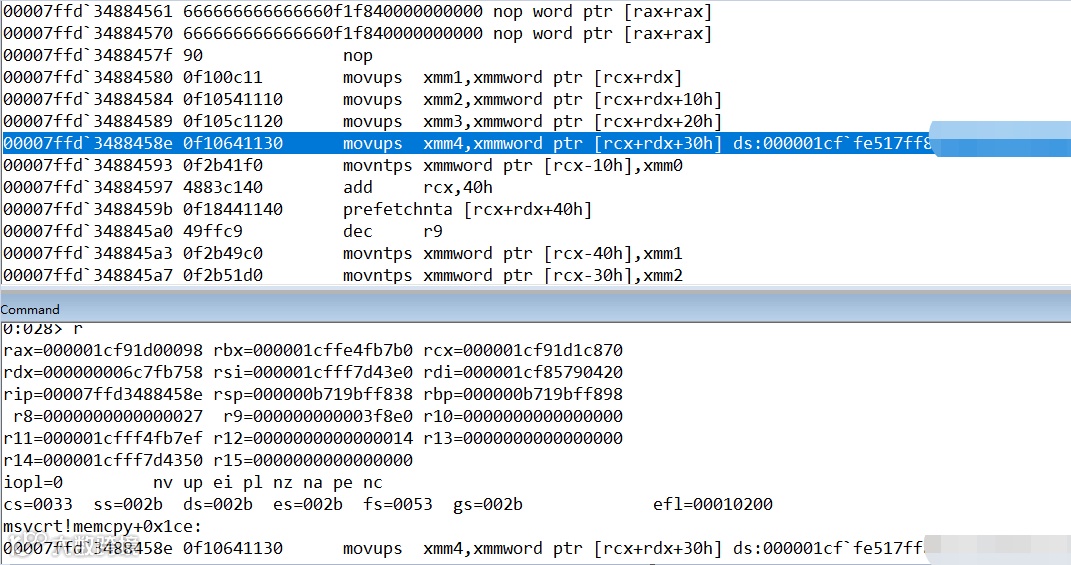Click the flags text 'nv up ei pl nz na pe nc'

pyautogui.click(x=268, y=482)
